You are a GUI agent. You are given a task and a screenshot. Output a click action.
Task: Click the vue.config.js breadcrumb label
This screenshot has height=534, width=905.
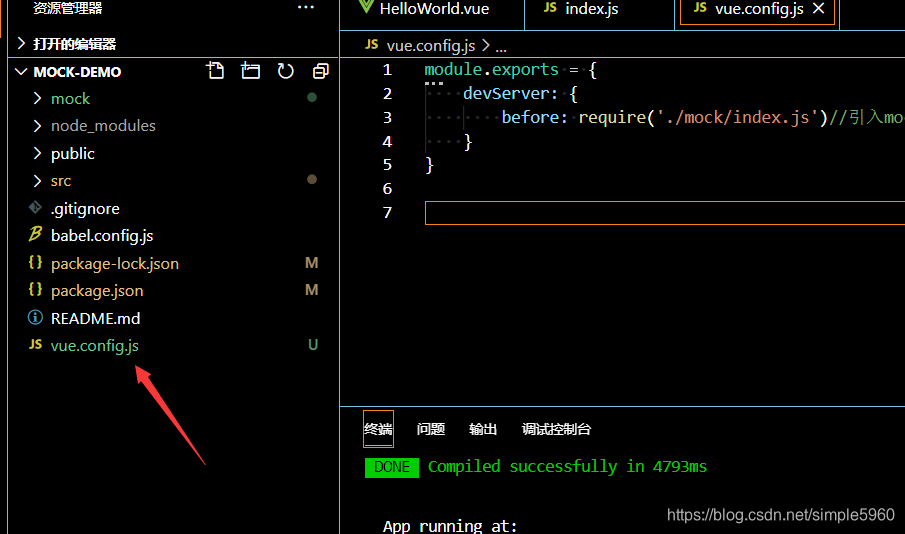(431, 46)
